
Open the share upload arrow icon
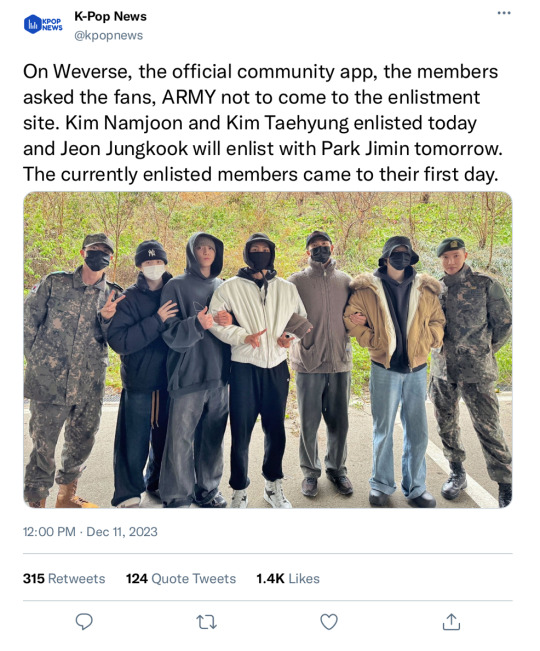tap(451, 622)
